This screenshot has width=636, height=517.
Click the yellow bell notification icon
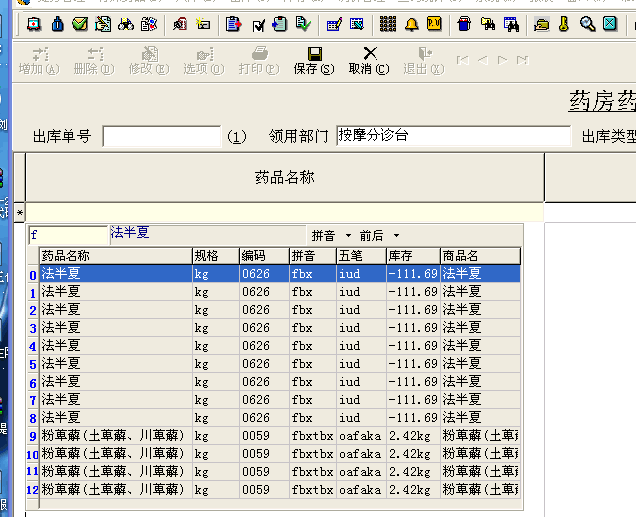411,23
